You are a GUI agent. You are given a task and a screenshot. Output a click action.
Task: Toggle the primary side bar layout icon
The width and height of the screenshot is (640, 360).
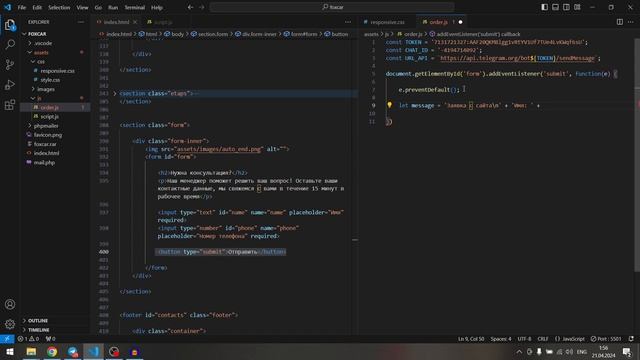coord(544,7)
